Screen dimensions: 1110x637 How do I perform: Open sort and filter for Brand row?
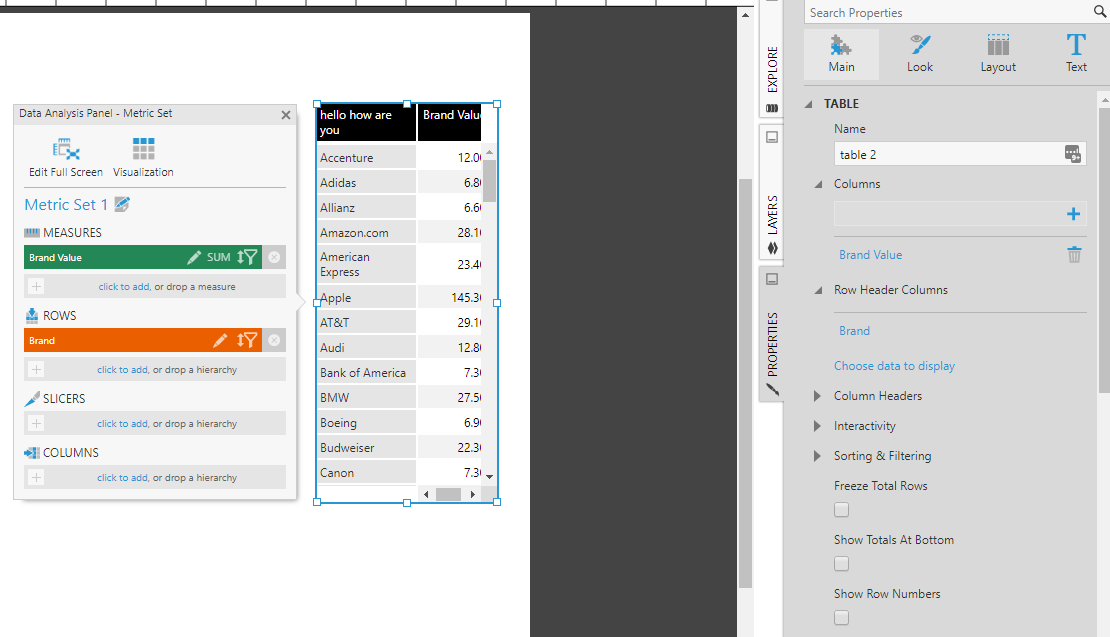[247, 340]
